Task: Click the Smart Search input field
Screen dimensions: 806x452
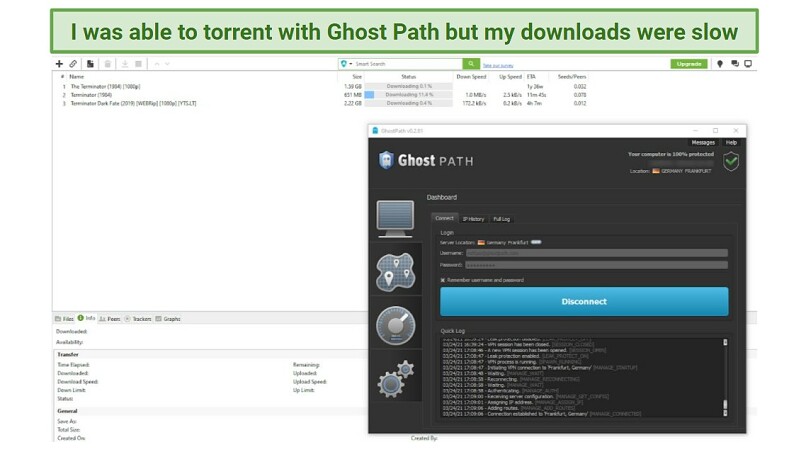Action: click(408, 64)
